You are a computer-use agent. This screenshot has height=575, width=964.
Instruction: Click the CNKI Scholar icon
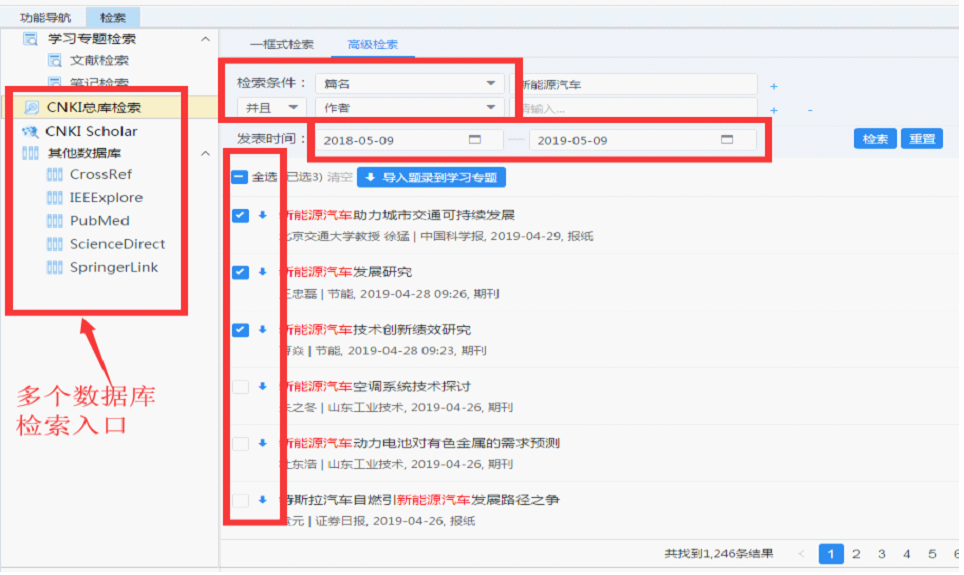(x=30, y=132)
